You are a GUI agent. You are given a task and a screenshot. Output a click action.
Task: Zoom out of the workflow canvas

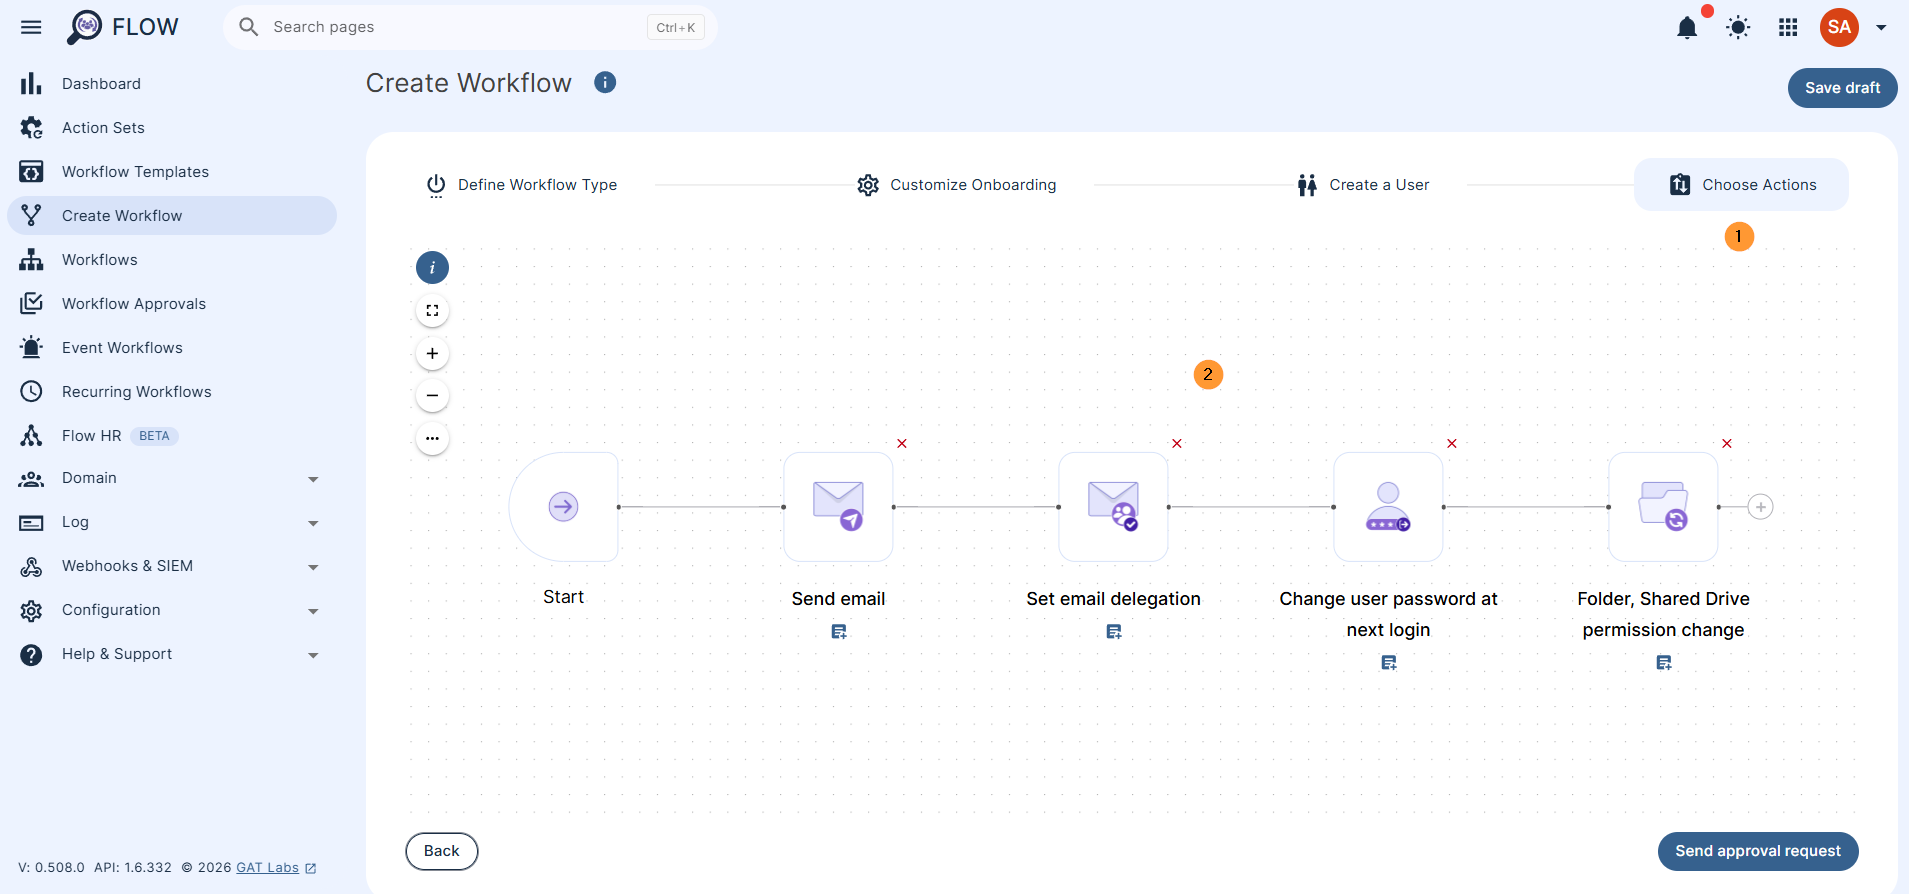[x=432, y=395]
